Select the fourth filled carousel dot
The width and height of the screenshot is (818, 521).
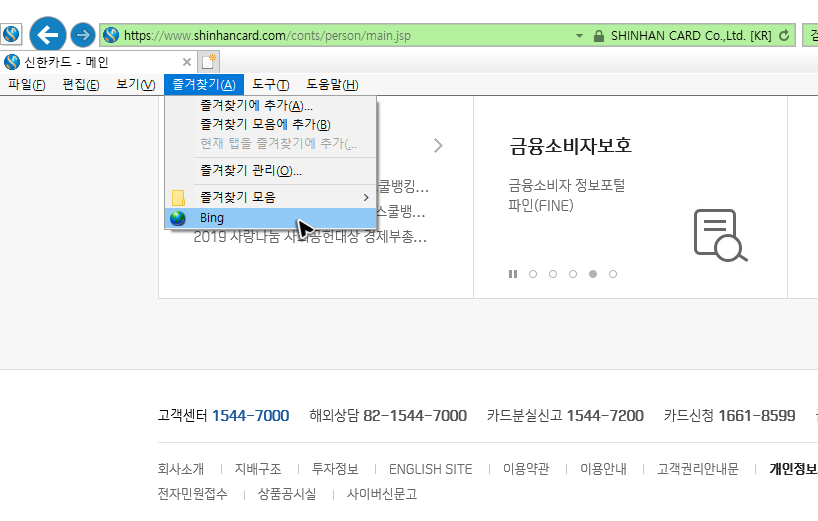pos(593,274)
